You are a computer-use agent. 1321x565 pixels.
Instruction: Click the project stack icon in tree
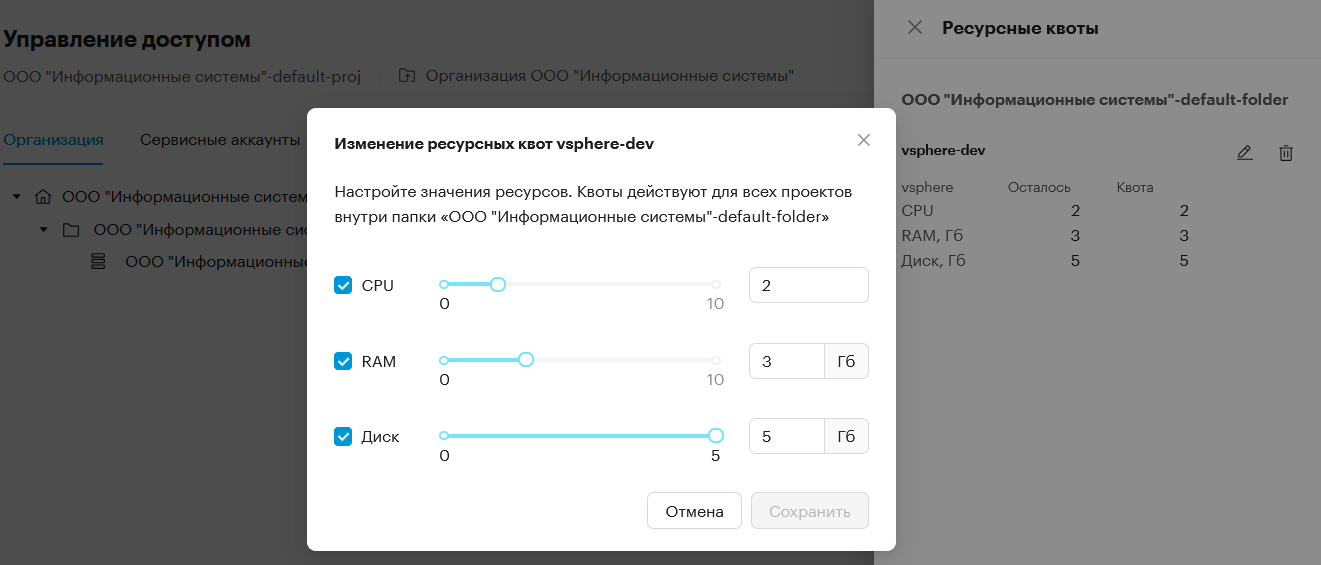pos(98,262)
